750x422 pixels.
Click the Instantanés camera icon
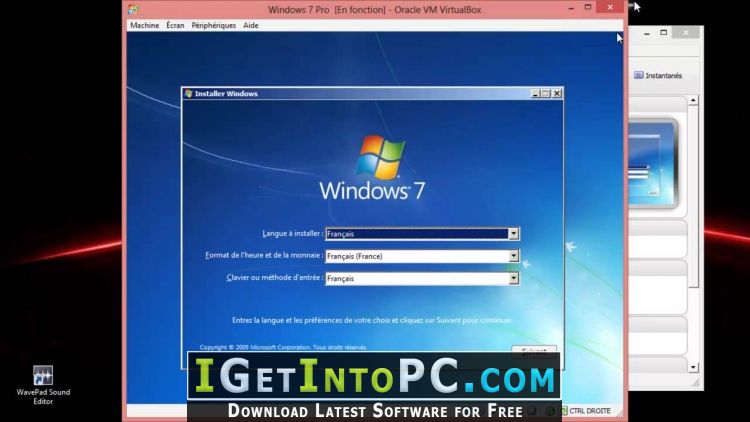pos(639,75)
